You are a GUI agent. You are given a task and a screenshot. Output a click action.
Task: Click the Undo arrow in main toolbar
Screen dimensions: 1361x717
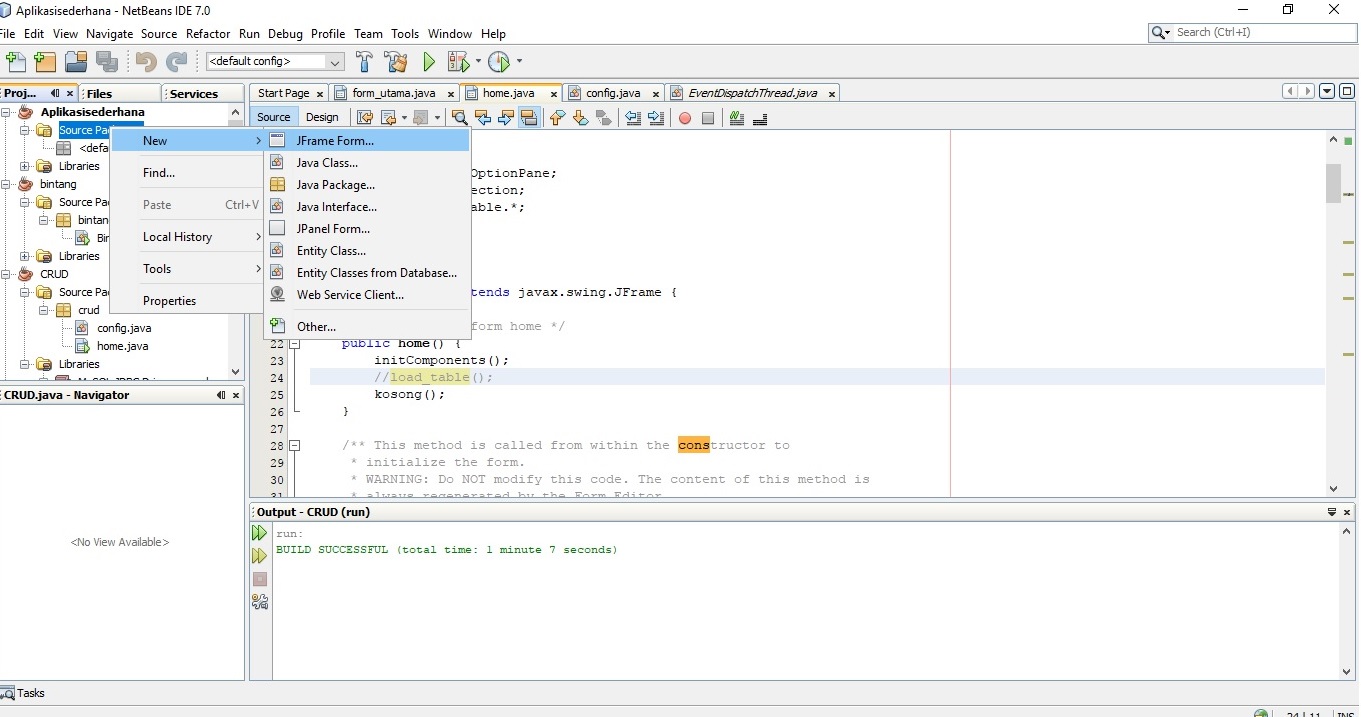pos(146,62)
